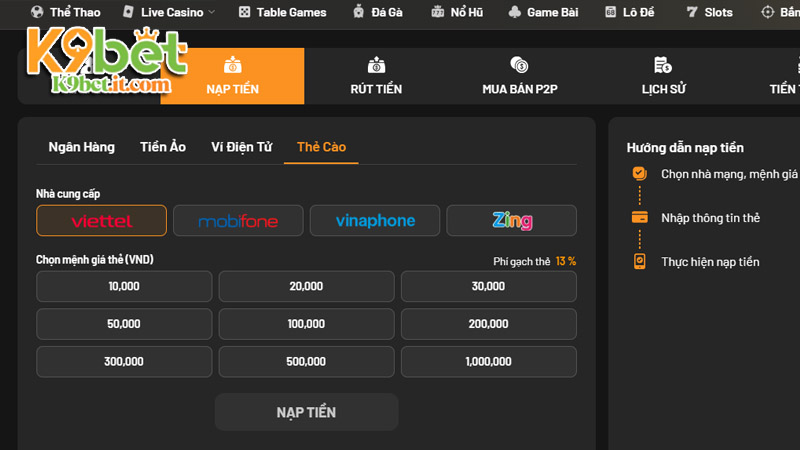Viewport: 800px width, 450px height.
Task: Click the NẠP TIỀN submit button
Action: coord(306,412)
